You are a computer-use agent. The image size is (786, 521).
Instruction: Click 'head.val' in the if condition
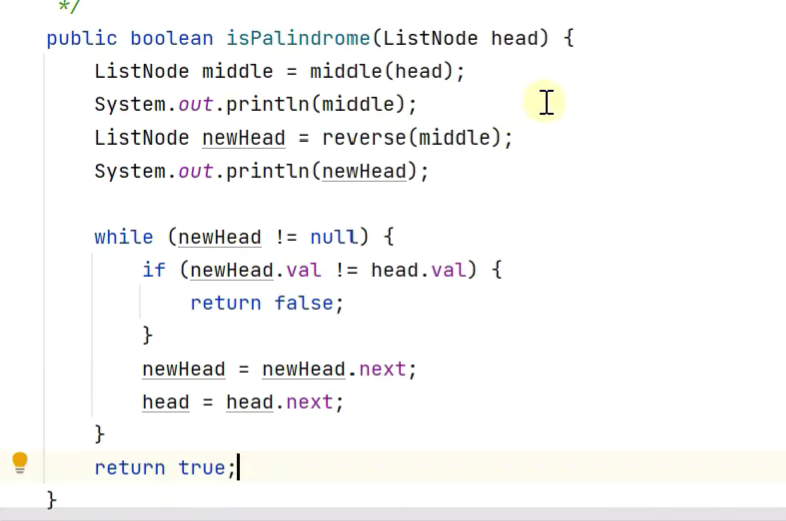coord(418,270)
